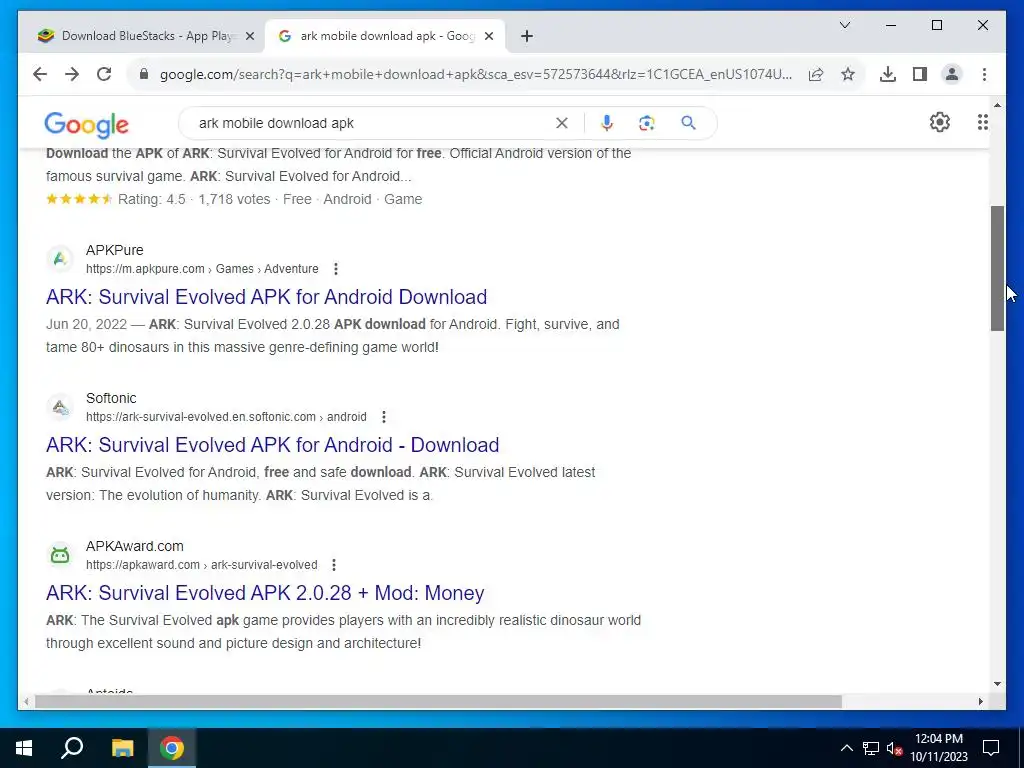Click the ark-survival-evolved.en.softonic.com URL

226,417
